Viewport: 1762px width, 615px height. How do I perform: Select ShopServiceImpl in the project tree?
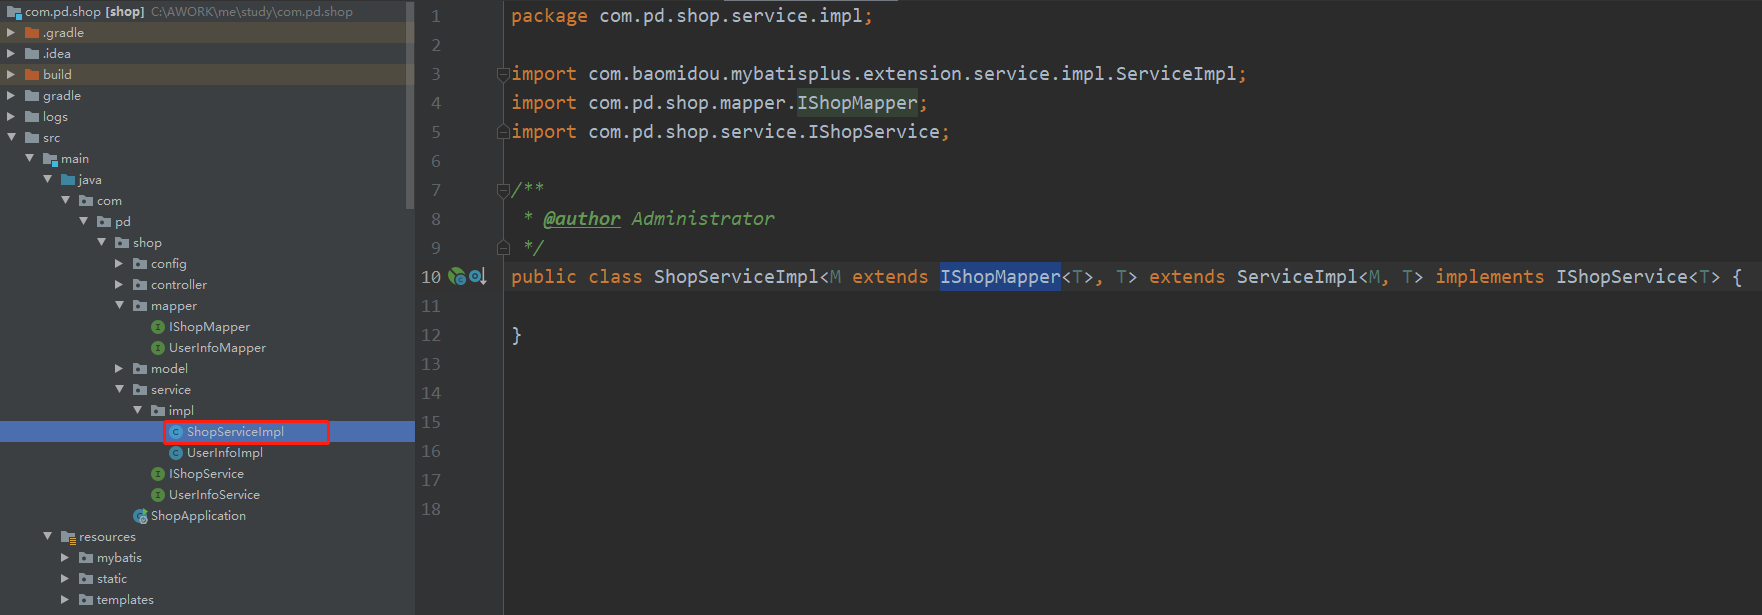coord(235,432)
